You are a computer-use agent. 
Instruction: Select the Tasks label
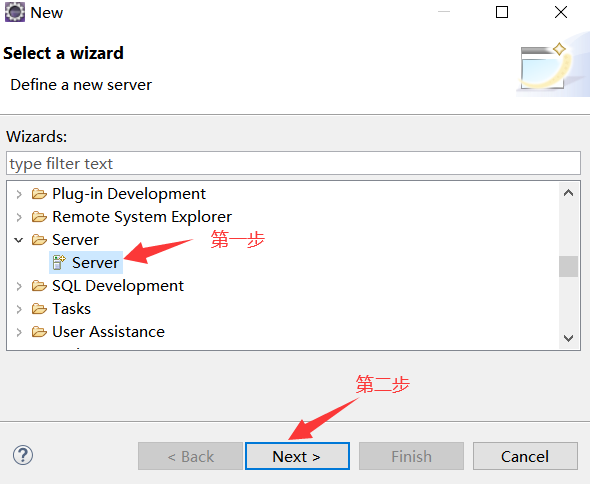click(x=71, y=309)
